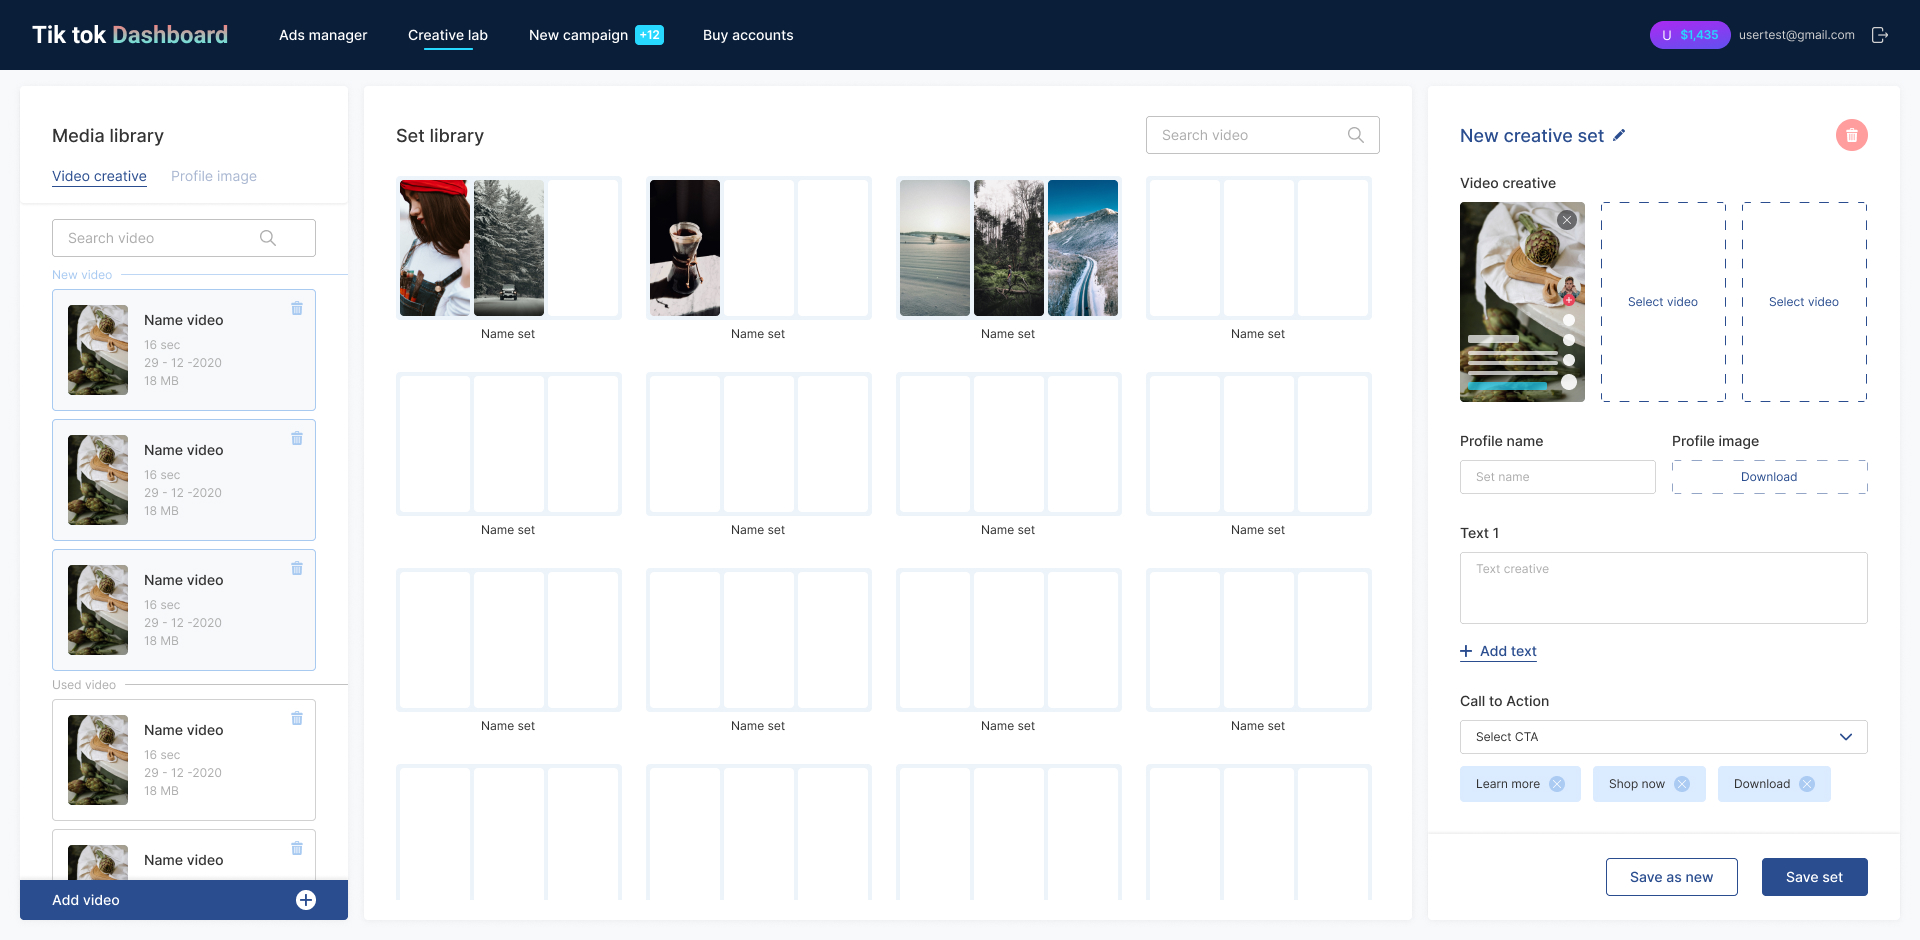Click the selected artichoke video creative preview
Screen dimensions: 1920x940
pyautogui.click(x=1522, y=302)
